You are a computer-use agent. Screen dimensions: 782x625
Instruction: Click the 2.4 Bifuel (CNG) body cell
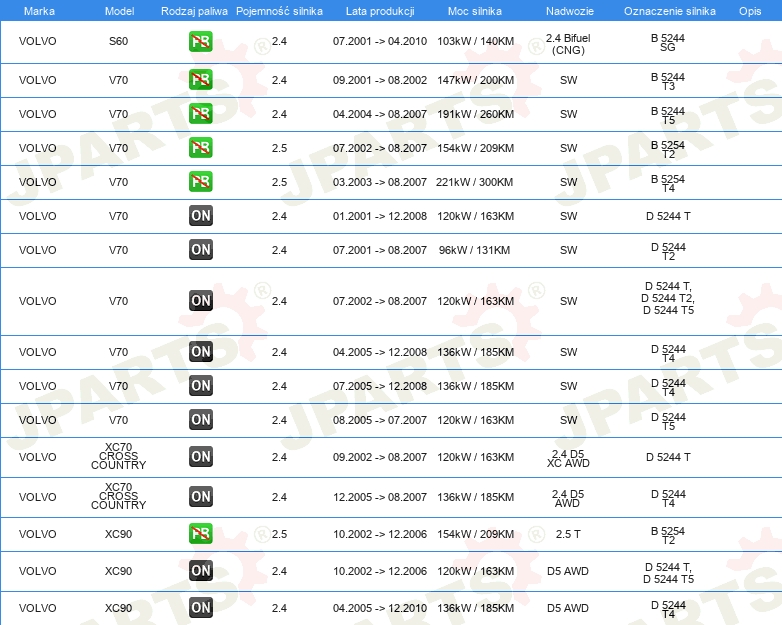[568, 44]
